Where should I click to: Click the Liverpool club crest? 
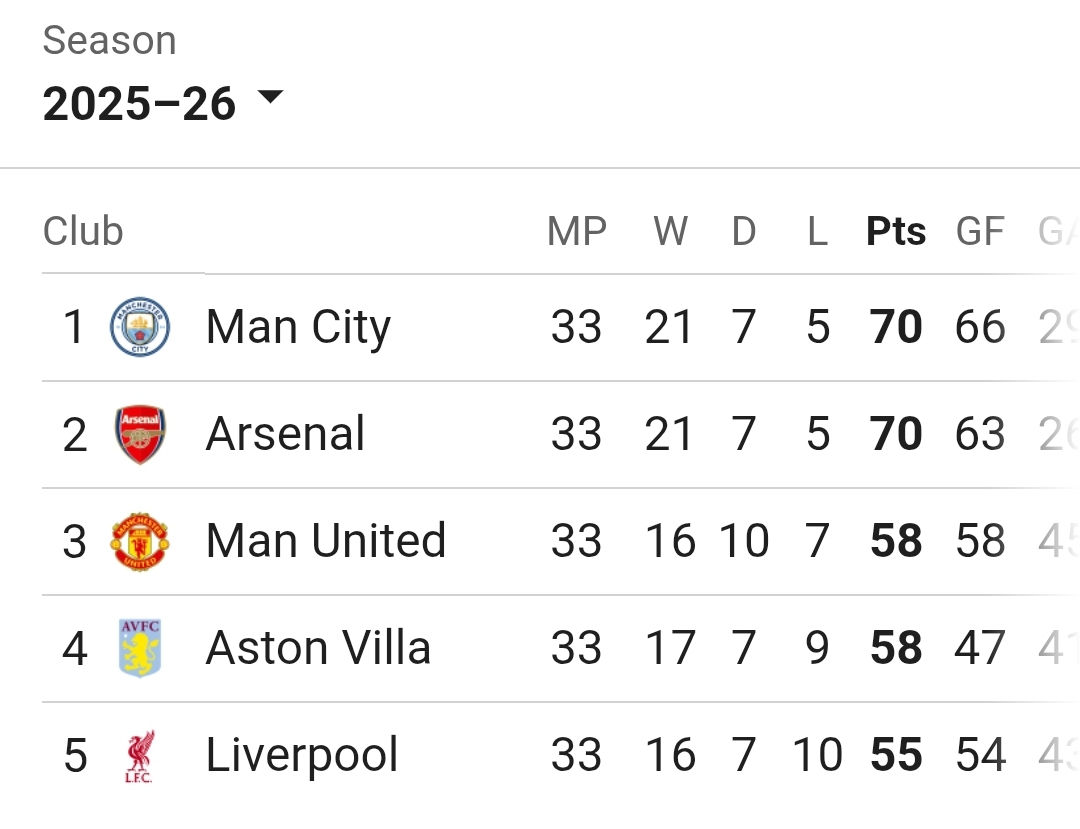pos(140,756)
